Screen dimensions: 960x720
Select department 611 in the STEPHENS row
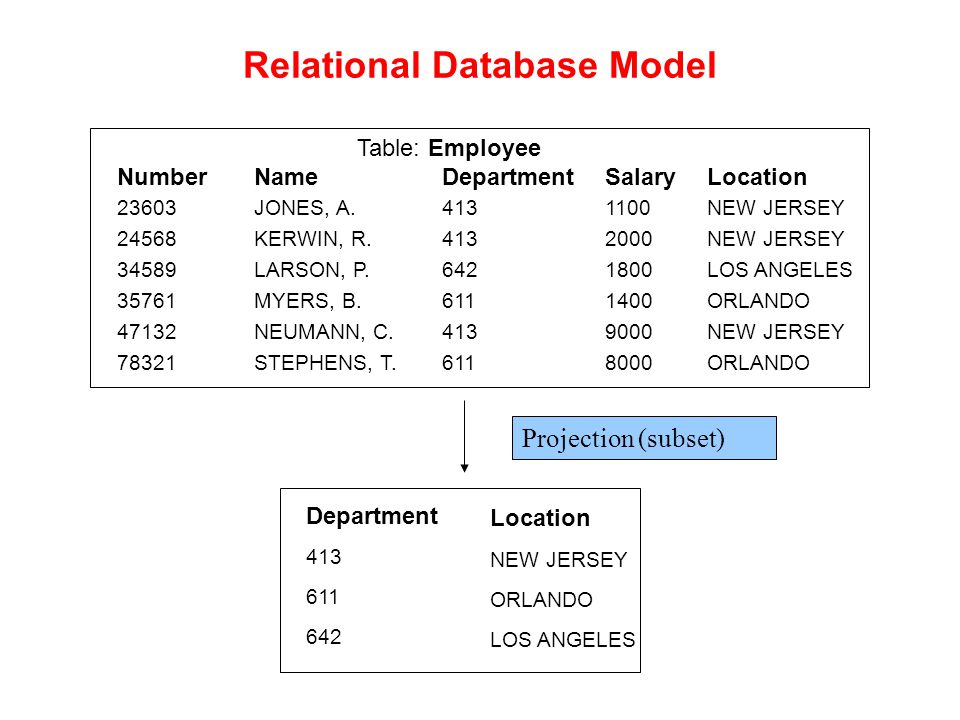point(459,363)
